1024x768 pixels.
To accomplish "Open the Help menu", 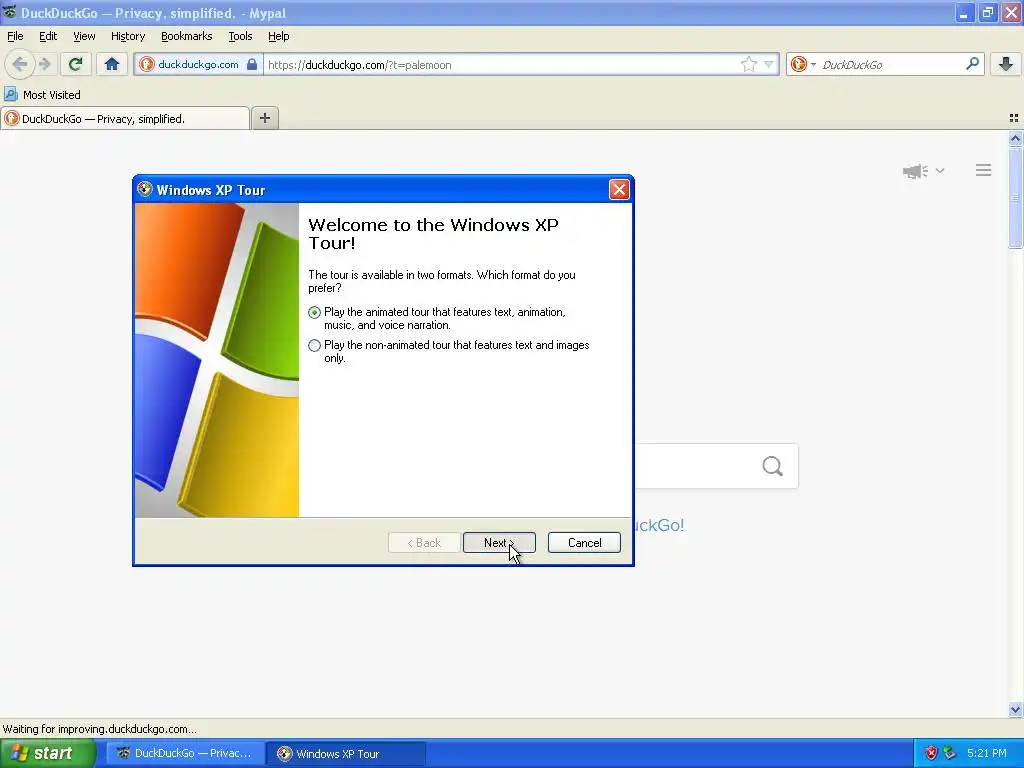I will (x=278, y=36).
